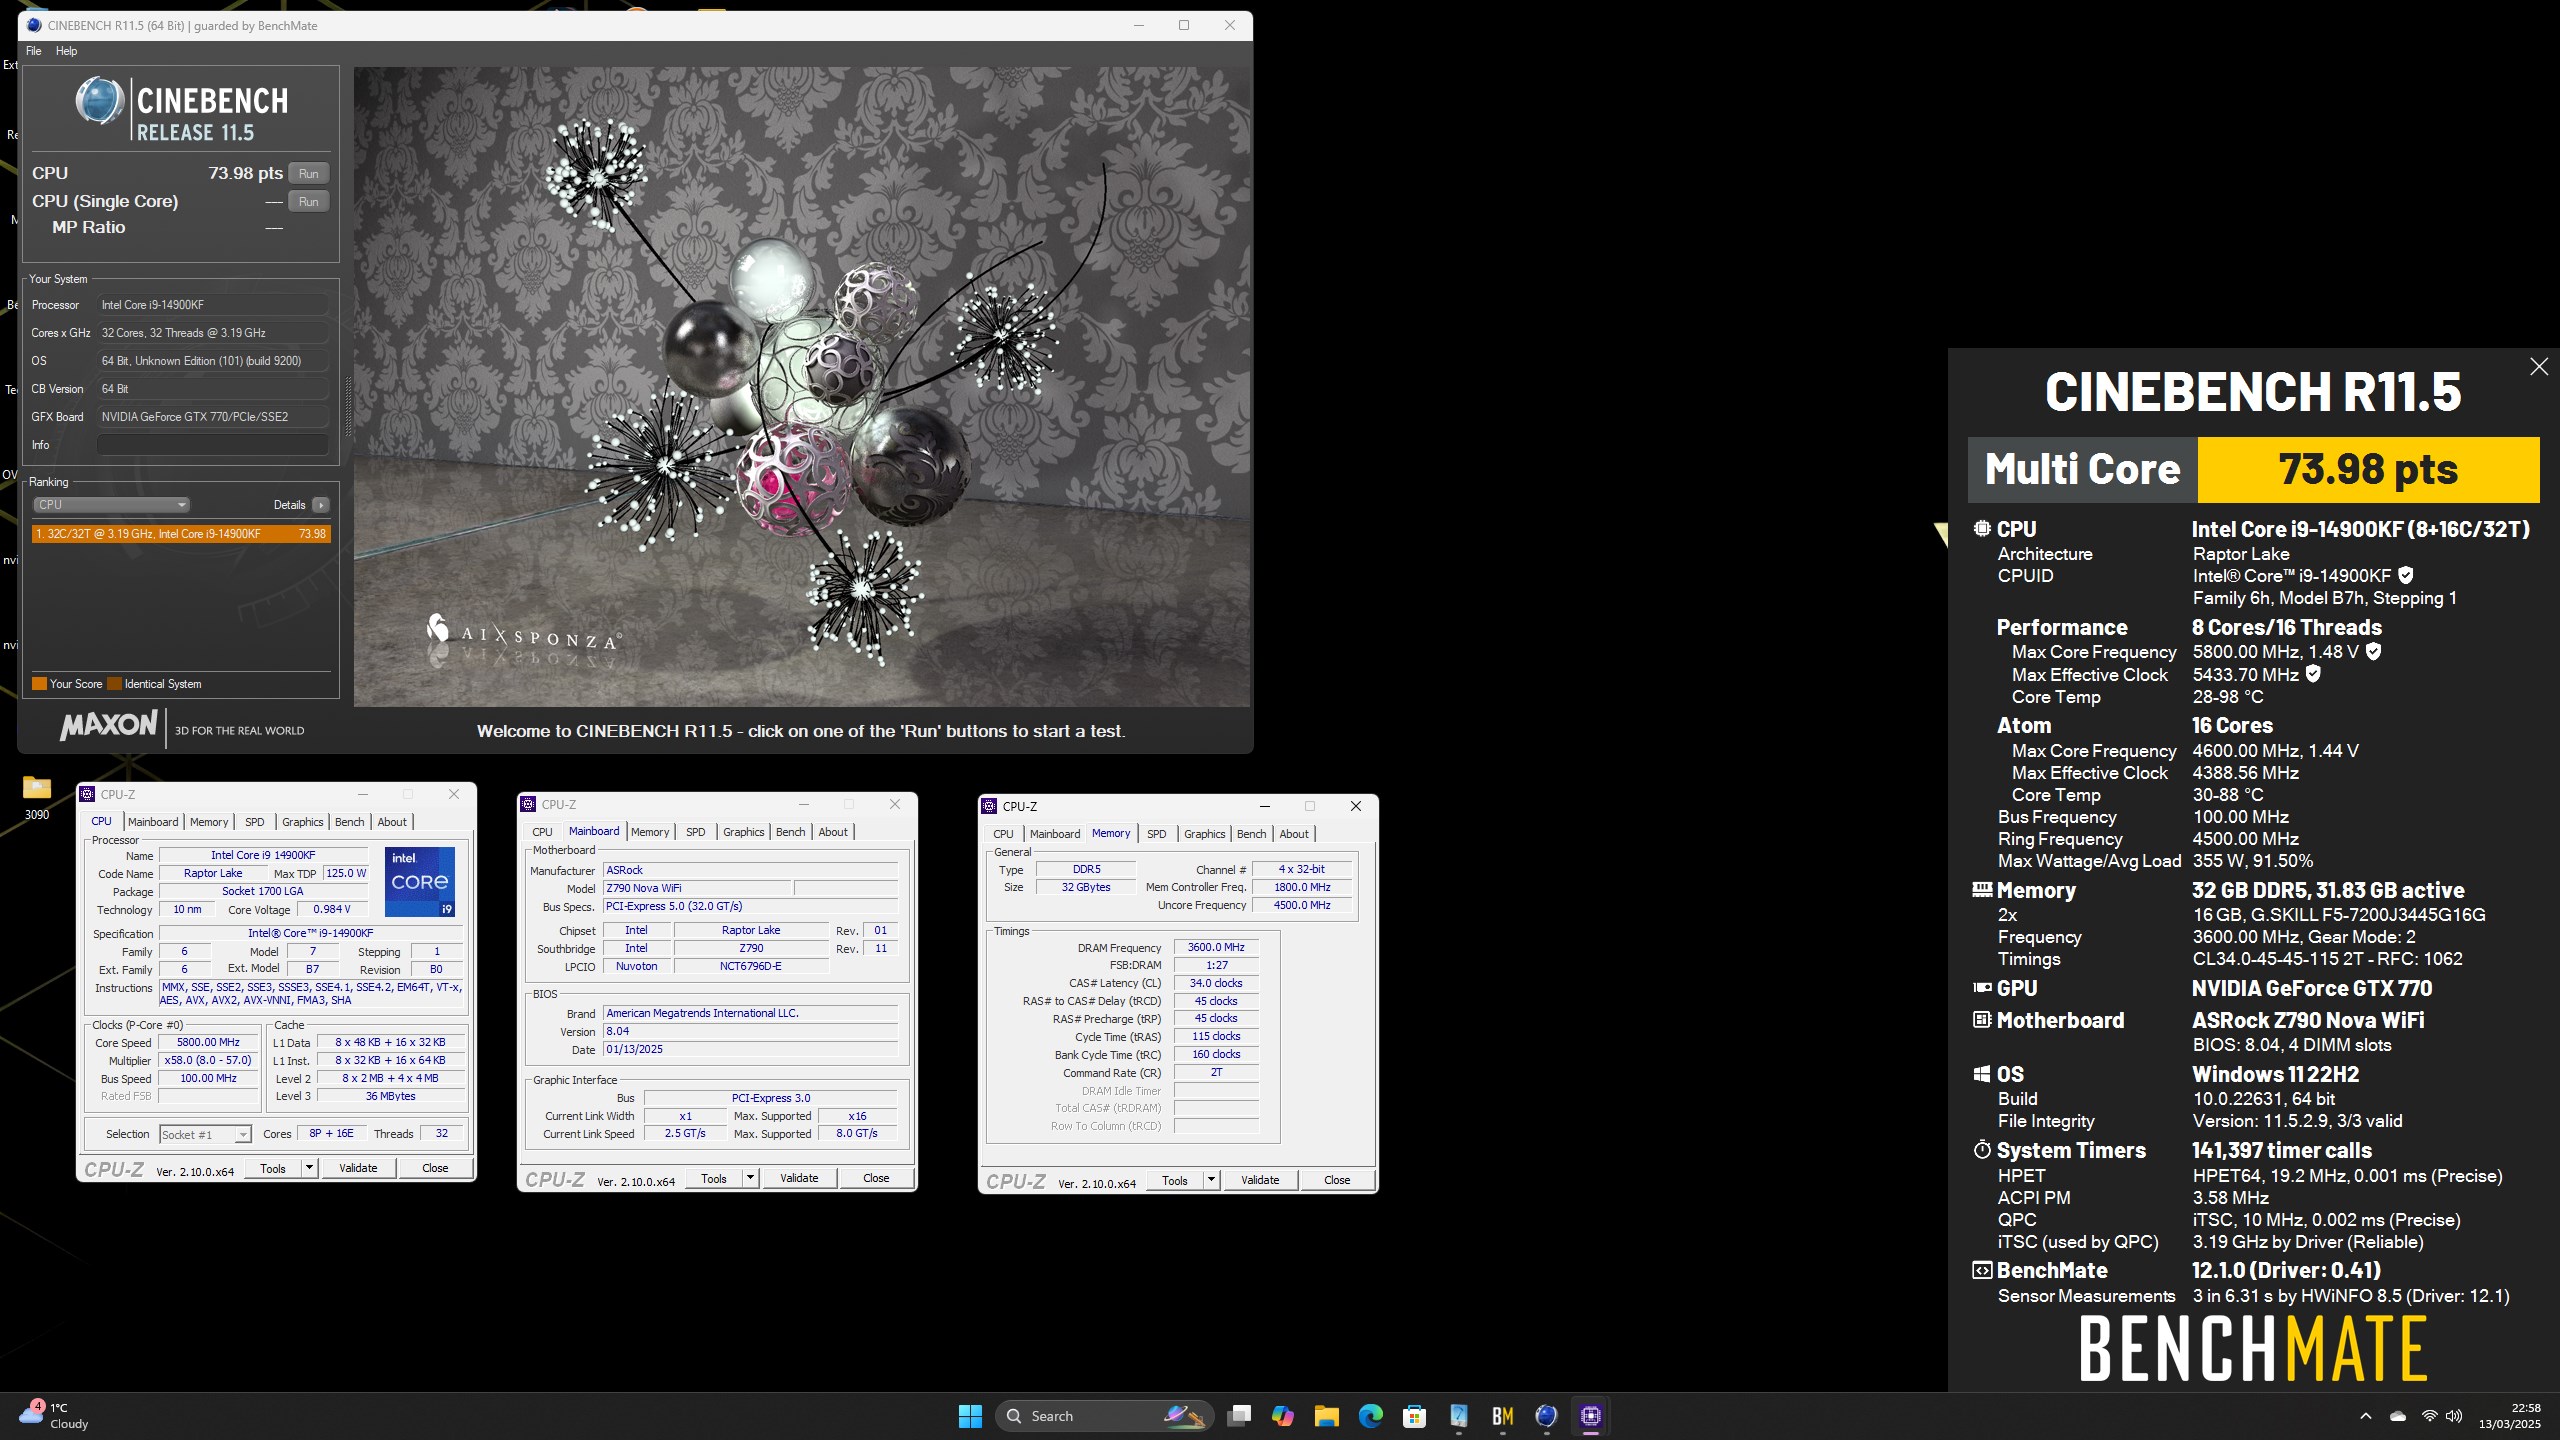Click the CPU chip icon in BenchMate

1982,529
